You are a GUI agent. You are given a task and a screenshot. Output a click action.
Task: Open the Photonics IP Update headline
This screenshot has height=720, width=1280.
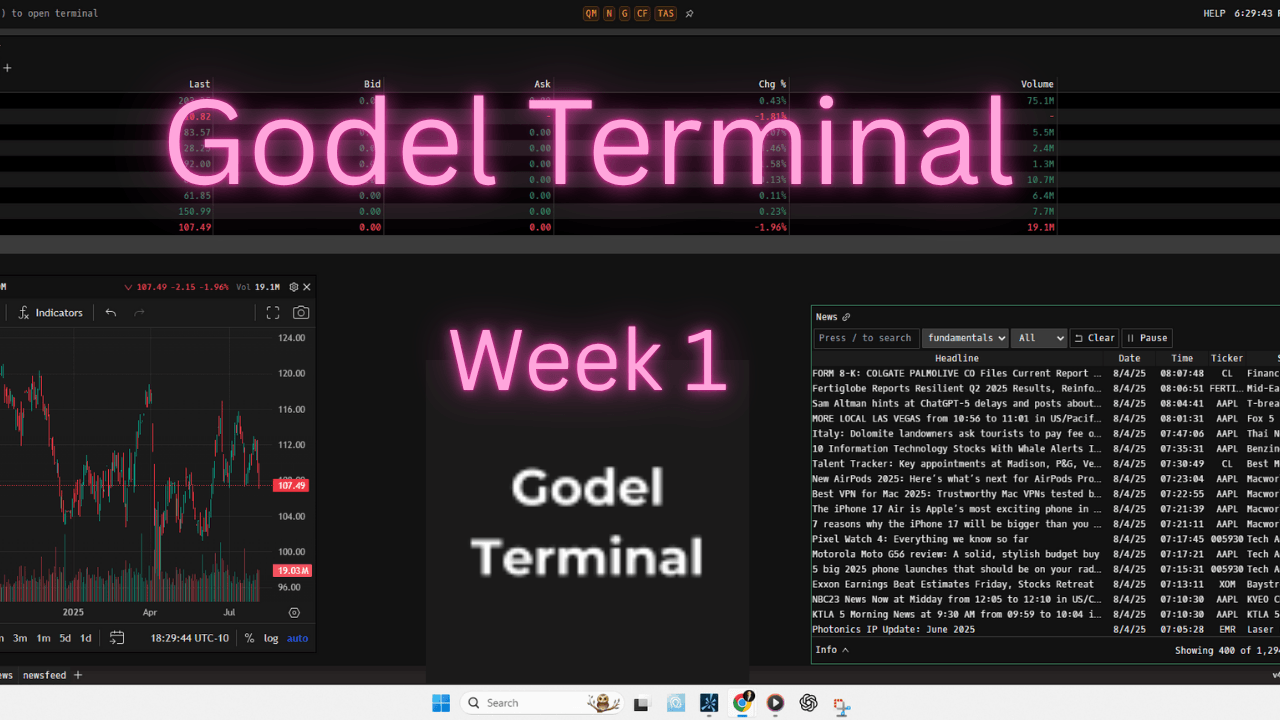point(893,629)
